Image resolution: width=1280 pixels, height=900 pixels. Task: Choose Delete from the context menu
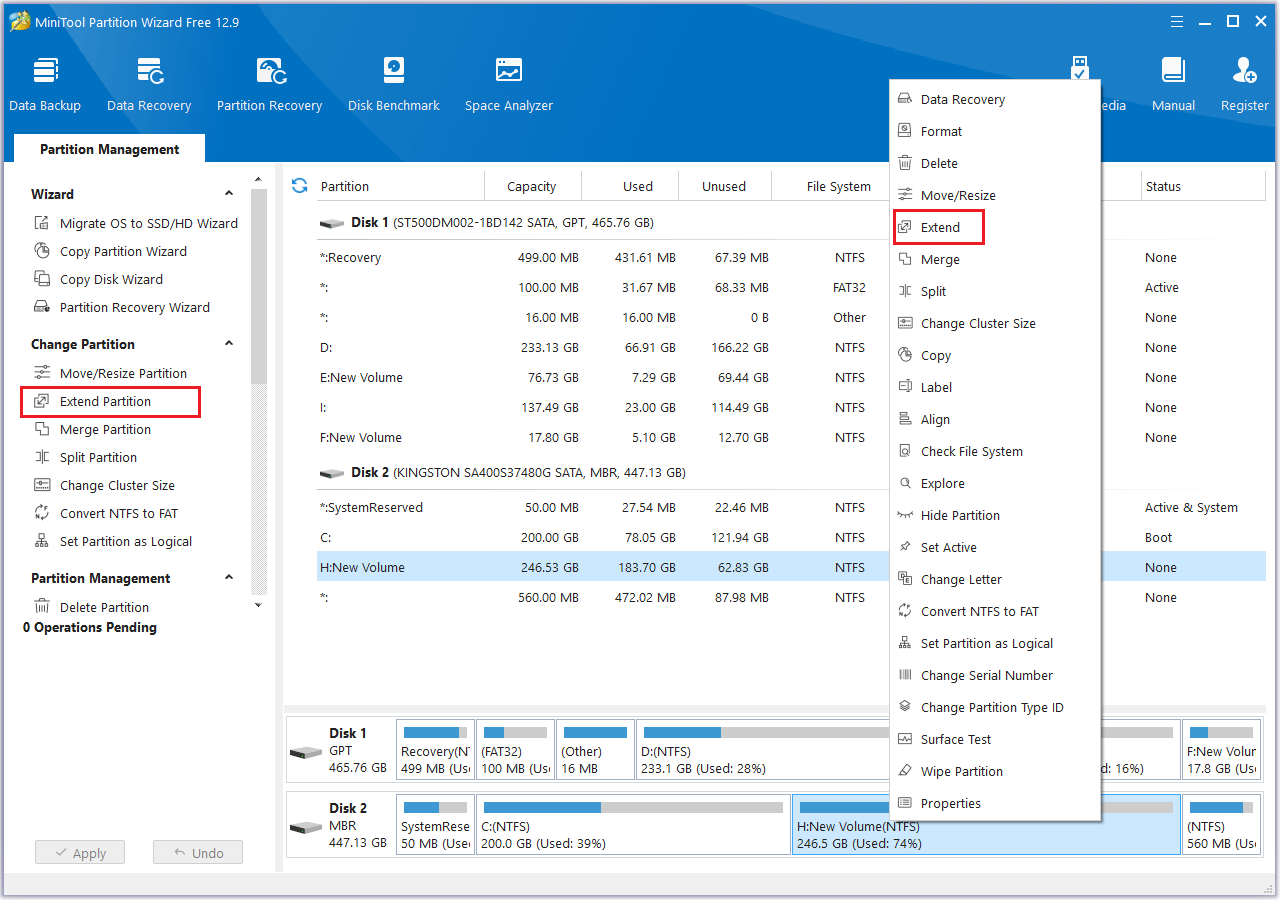pyautogui.click(x=995, y=163)
